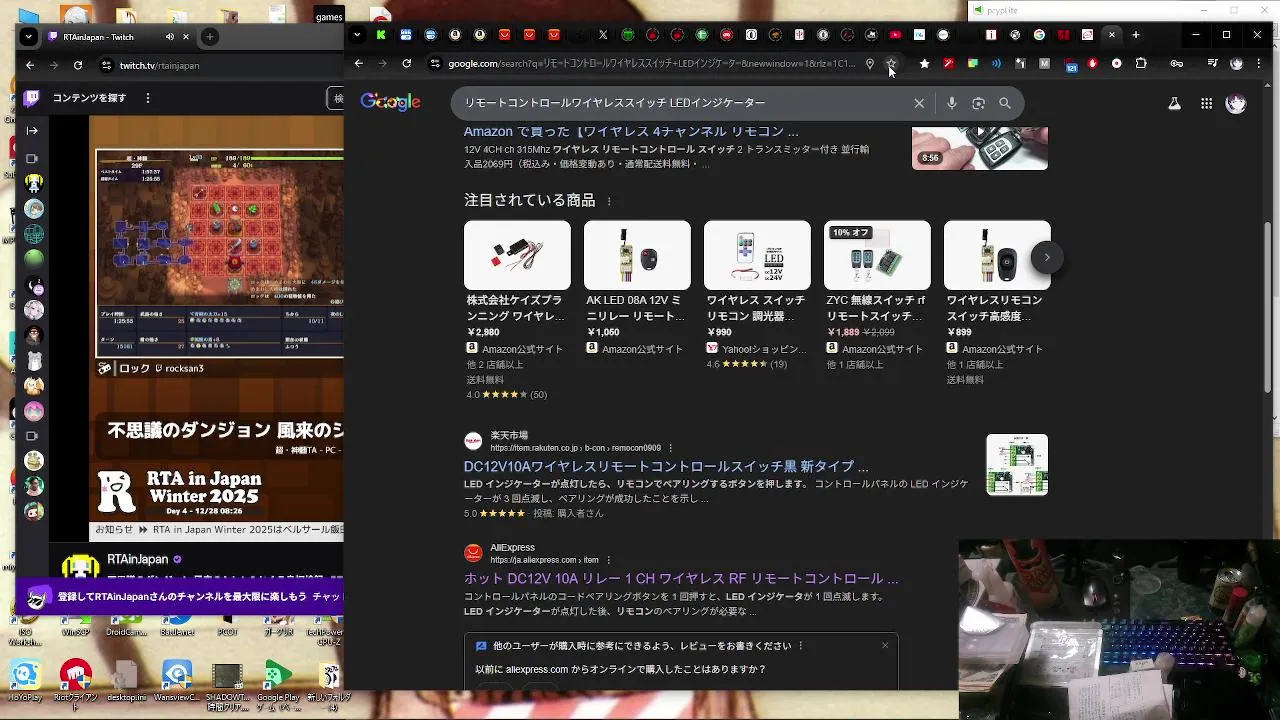This screenshot has width=1280, height=720.
Task: Open tab search dropdown in Twitch window
Action: click(x=29, y=37)
